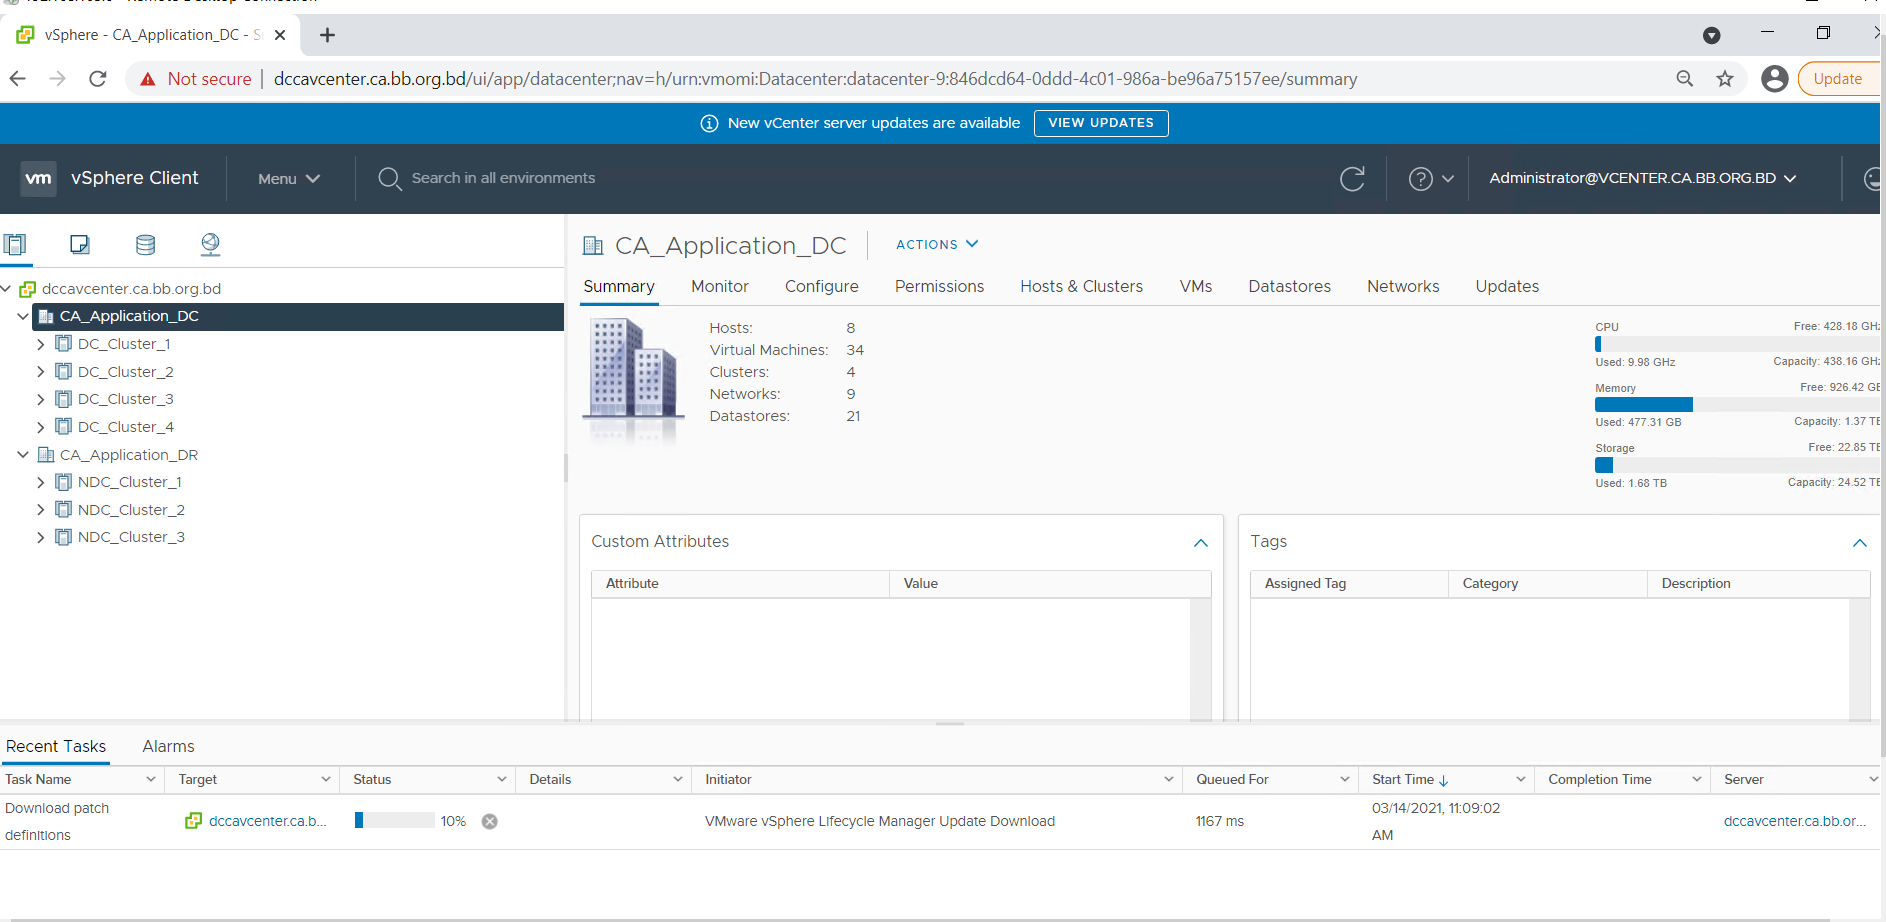Expand NDC_Cluster_1 tree node

pyautogui.click(x=40, y=482)
